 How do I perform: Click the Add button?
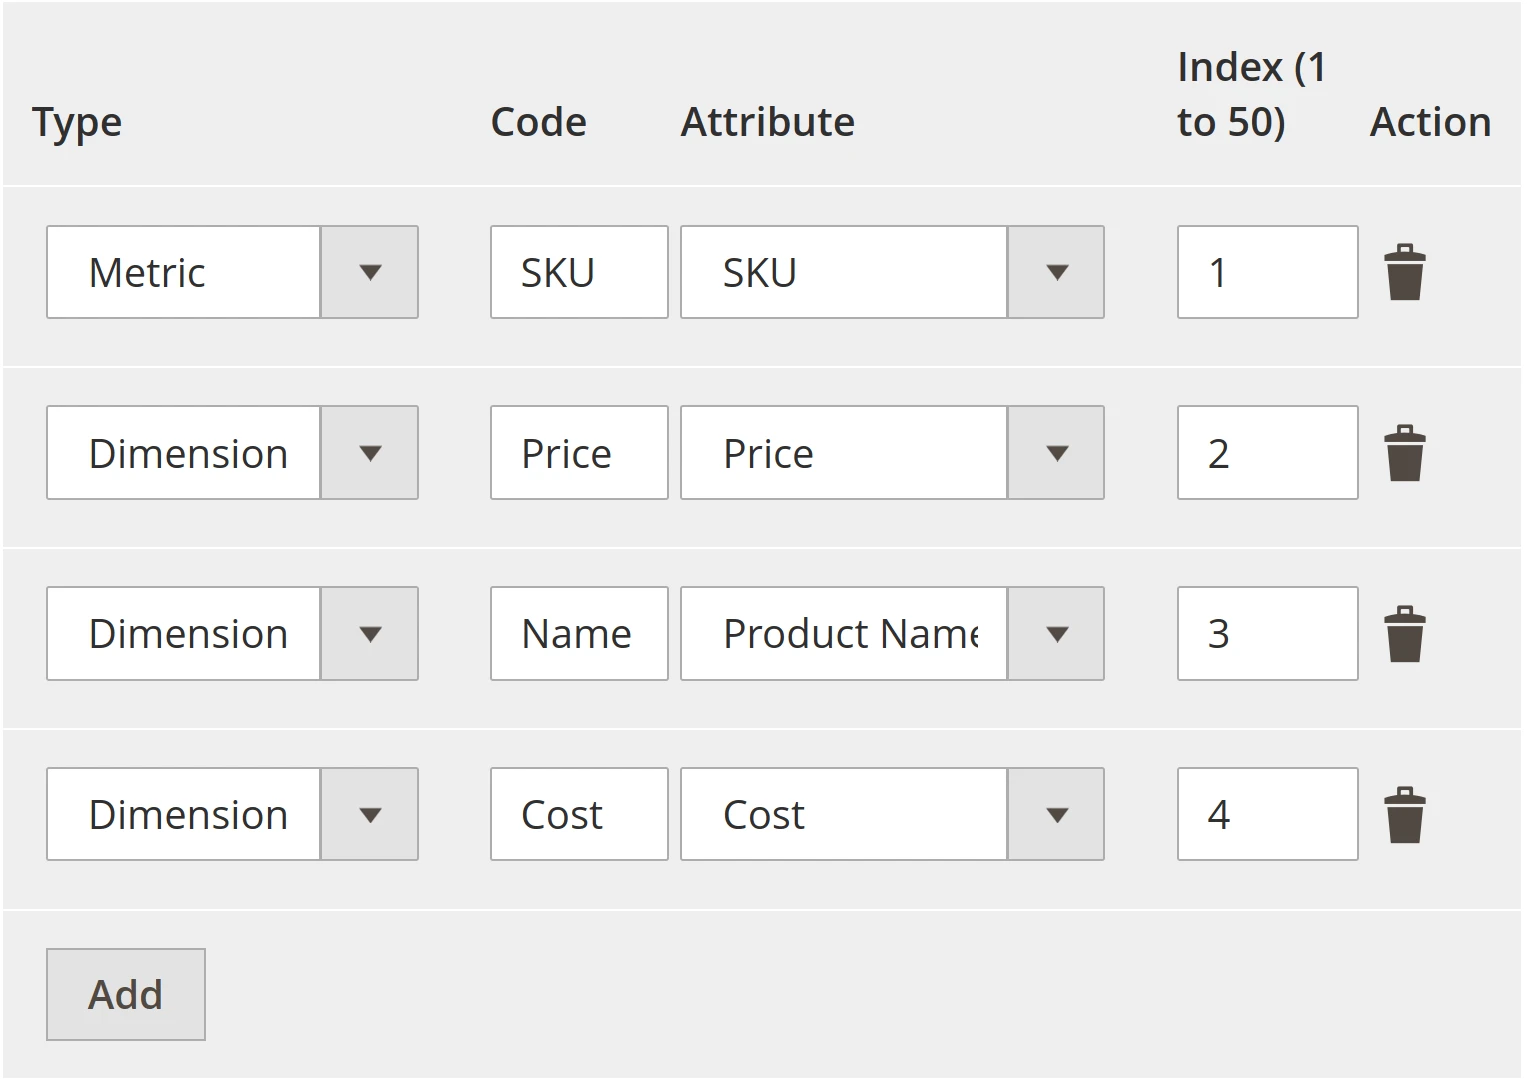pyautogui.click(x=125, y=993)
